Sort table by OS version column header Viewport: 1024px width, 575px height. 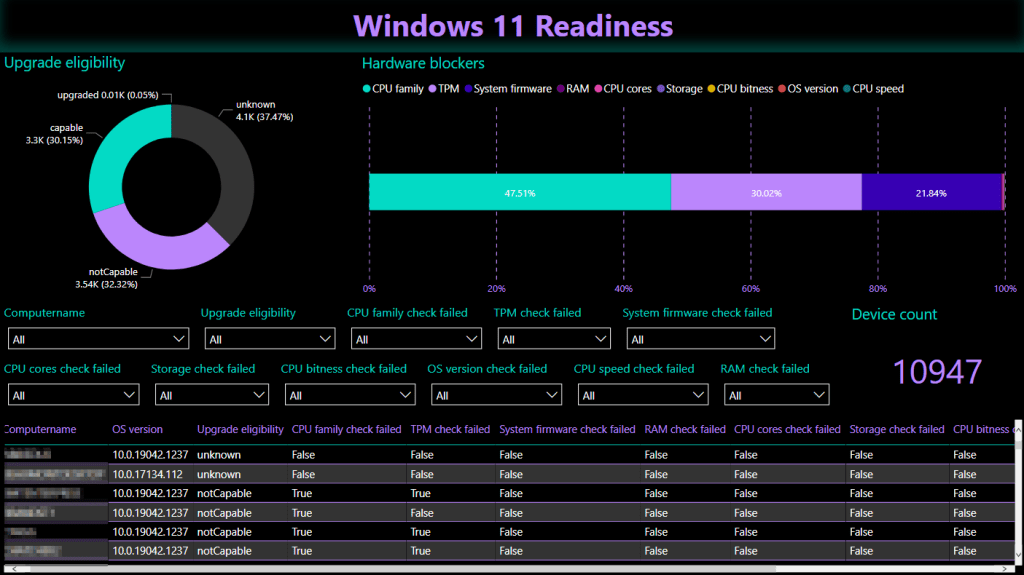[137, 429]
